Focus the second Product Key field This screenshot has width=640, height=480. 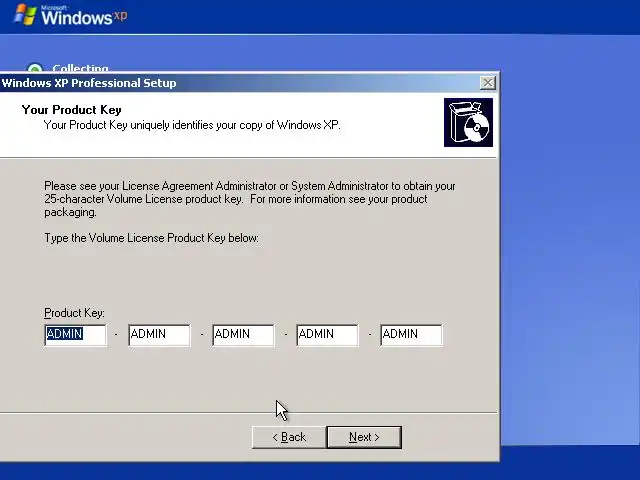pos(160,335)
